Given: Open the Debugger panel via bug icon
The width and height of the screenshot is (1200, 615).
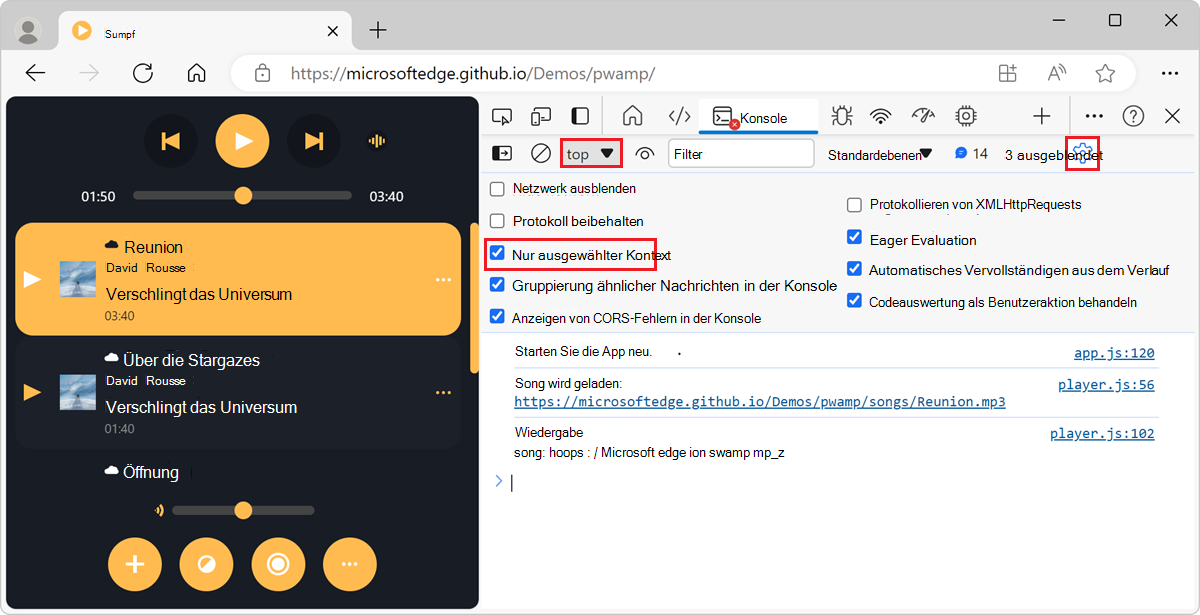Looking at the screenshot, I should point(841,116).
